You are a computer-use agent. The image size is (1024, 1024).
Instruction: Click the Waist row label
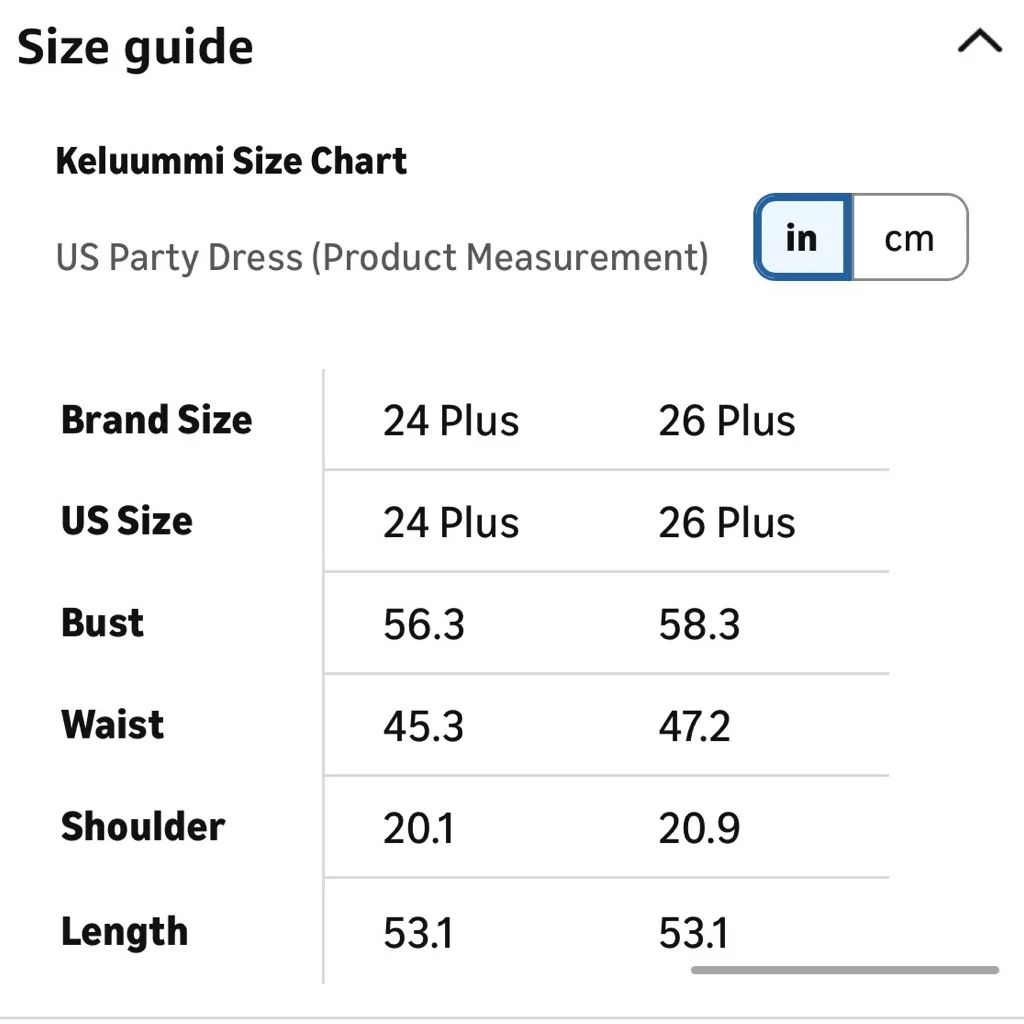[113, 724]
